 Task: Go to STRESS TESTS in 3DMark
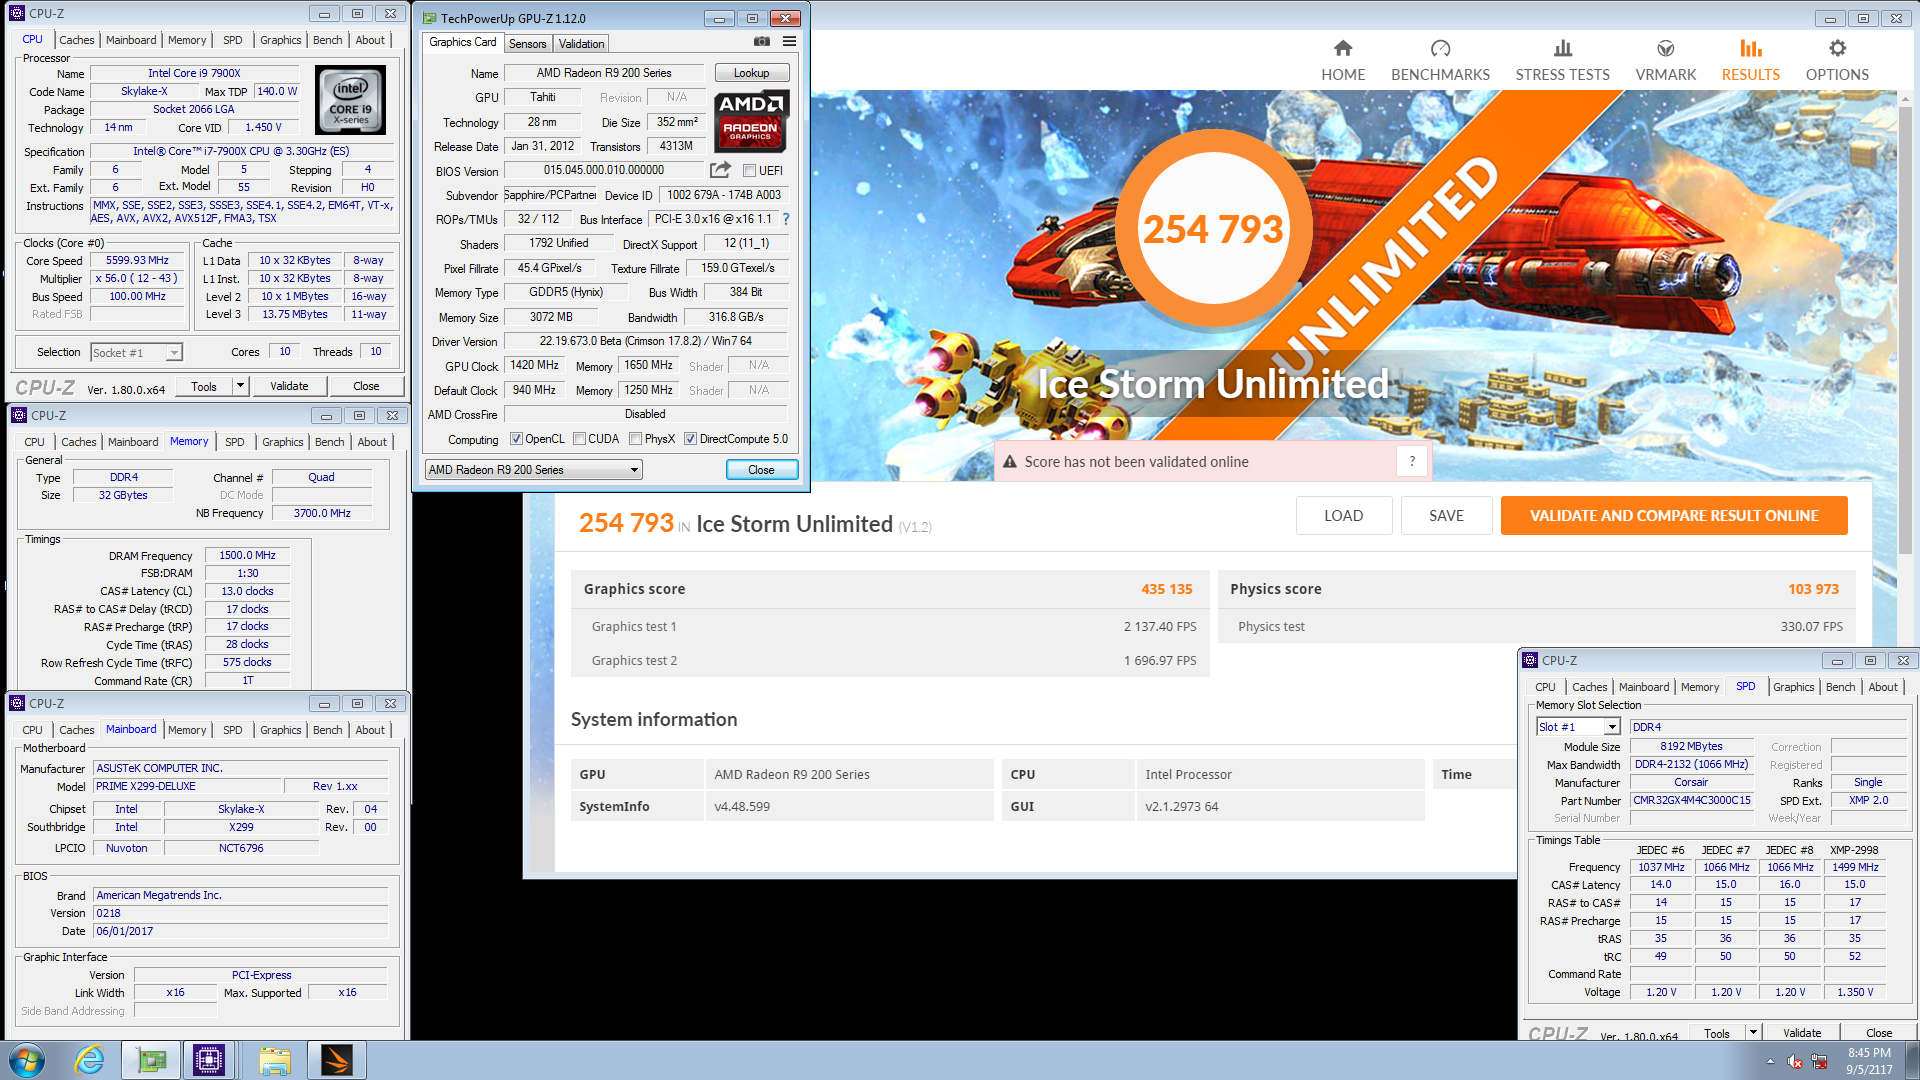(x=1562, y=60)
